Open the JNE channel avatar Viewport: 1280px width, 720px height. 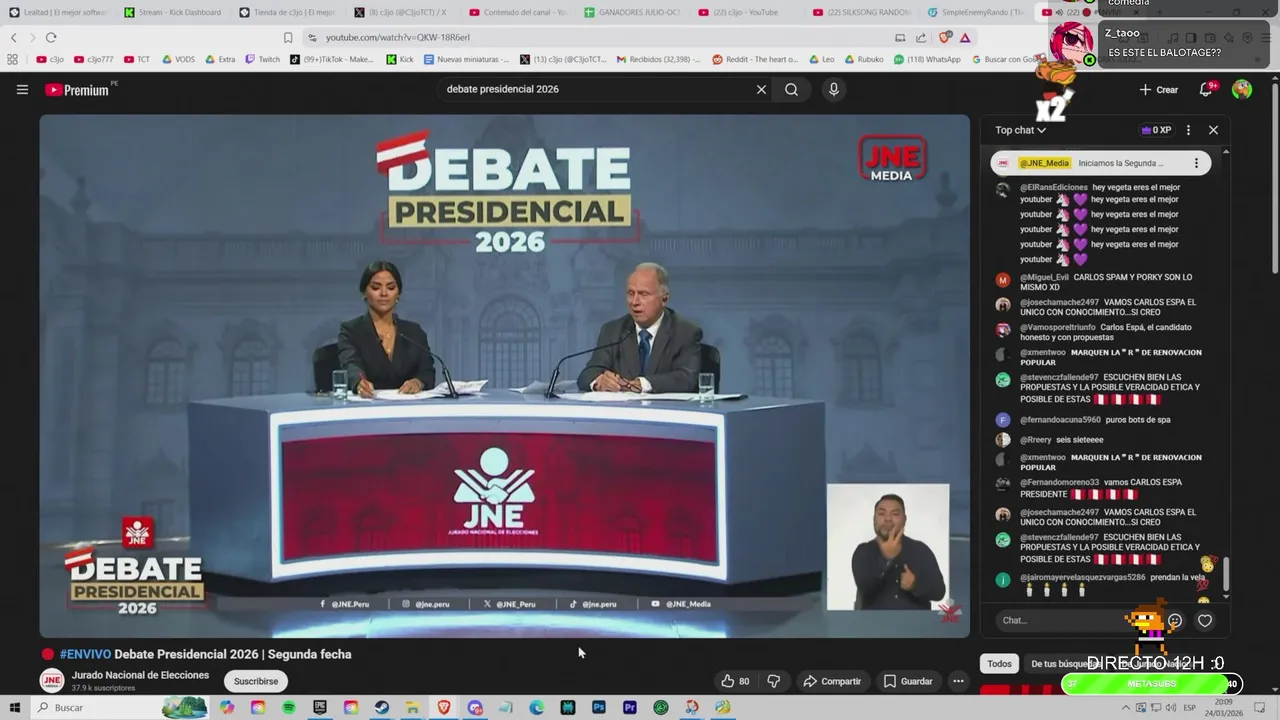(52, 681)
